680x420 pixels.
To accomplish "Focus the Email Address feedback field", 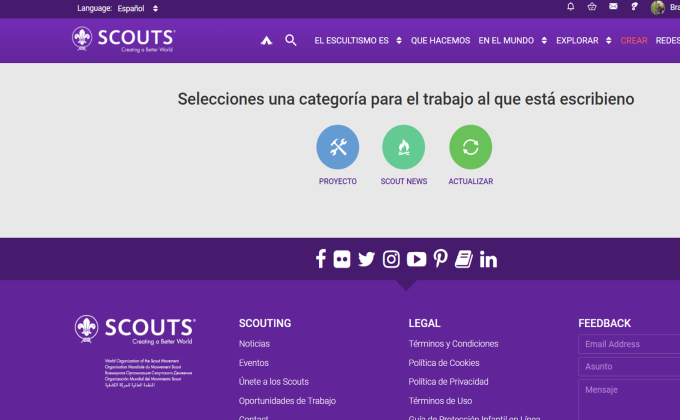I will pyautogui.click(x=629, y=344).
